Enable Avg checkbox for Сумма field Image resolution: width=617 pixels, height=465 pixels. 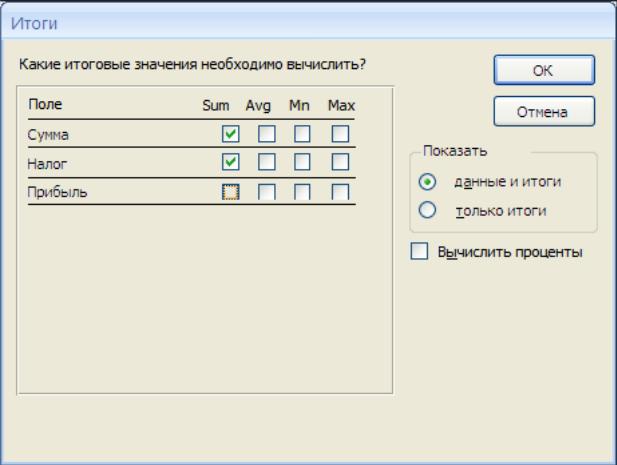pos(267,134)
